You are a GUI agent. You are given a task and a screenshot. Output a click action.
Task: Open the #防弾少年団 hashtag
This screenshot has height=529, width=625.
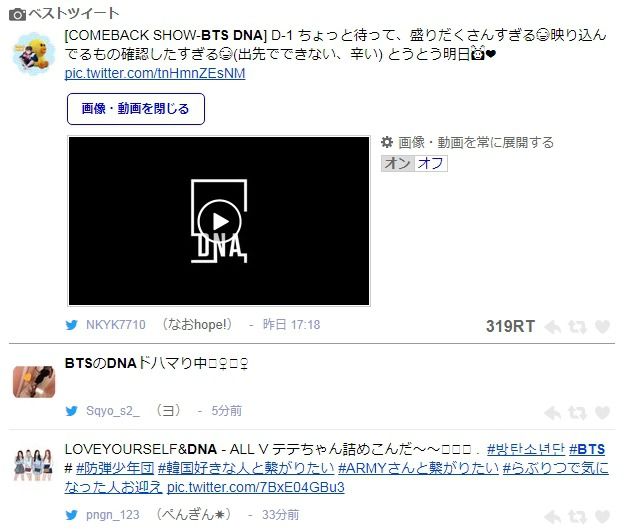tap(115, 468)
